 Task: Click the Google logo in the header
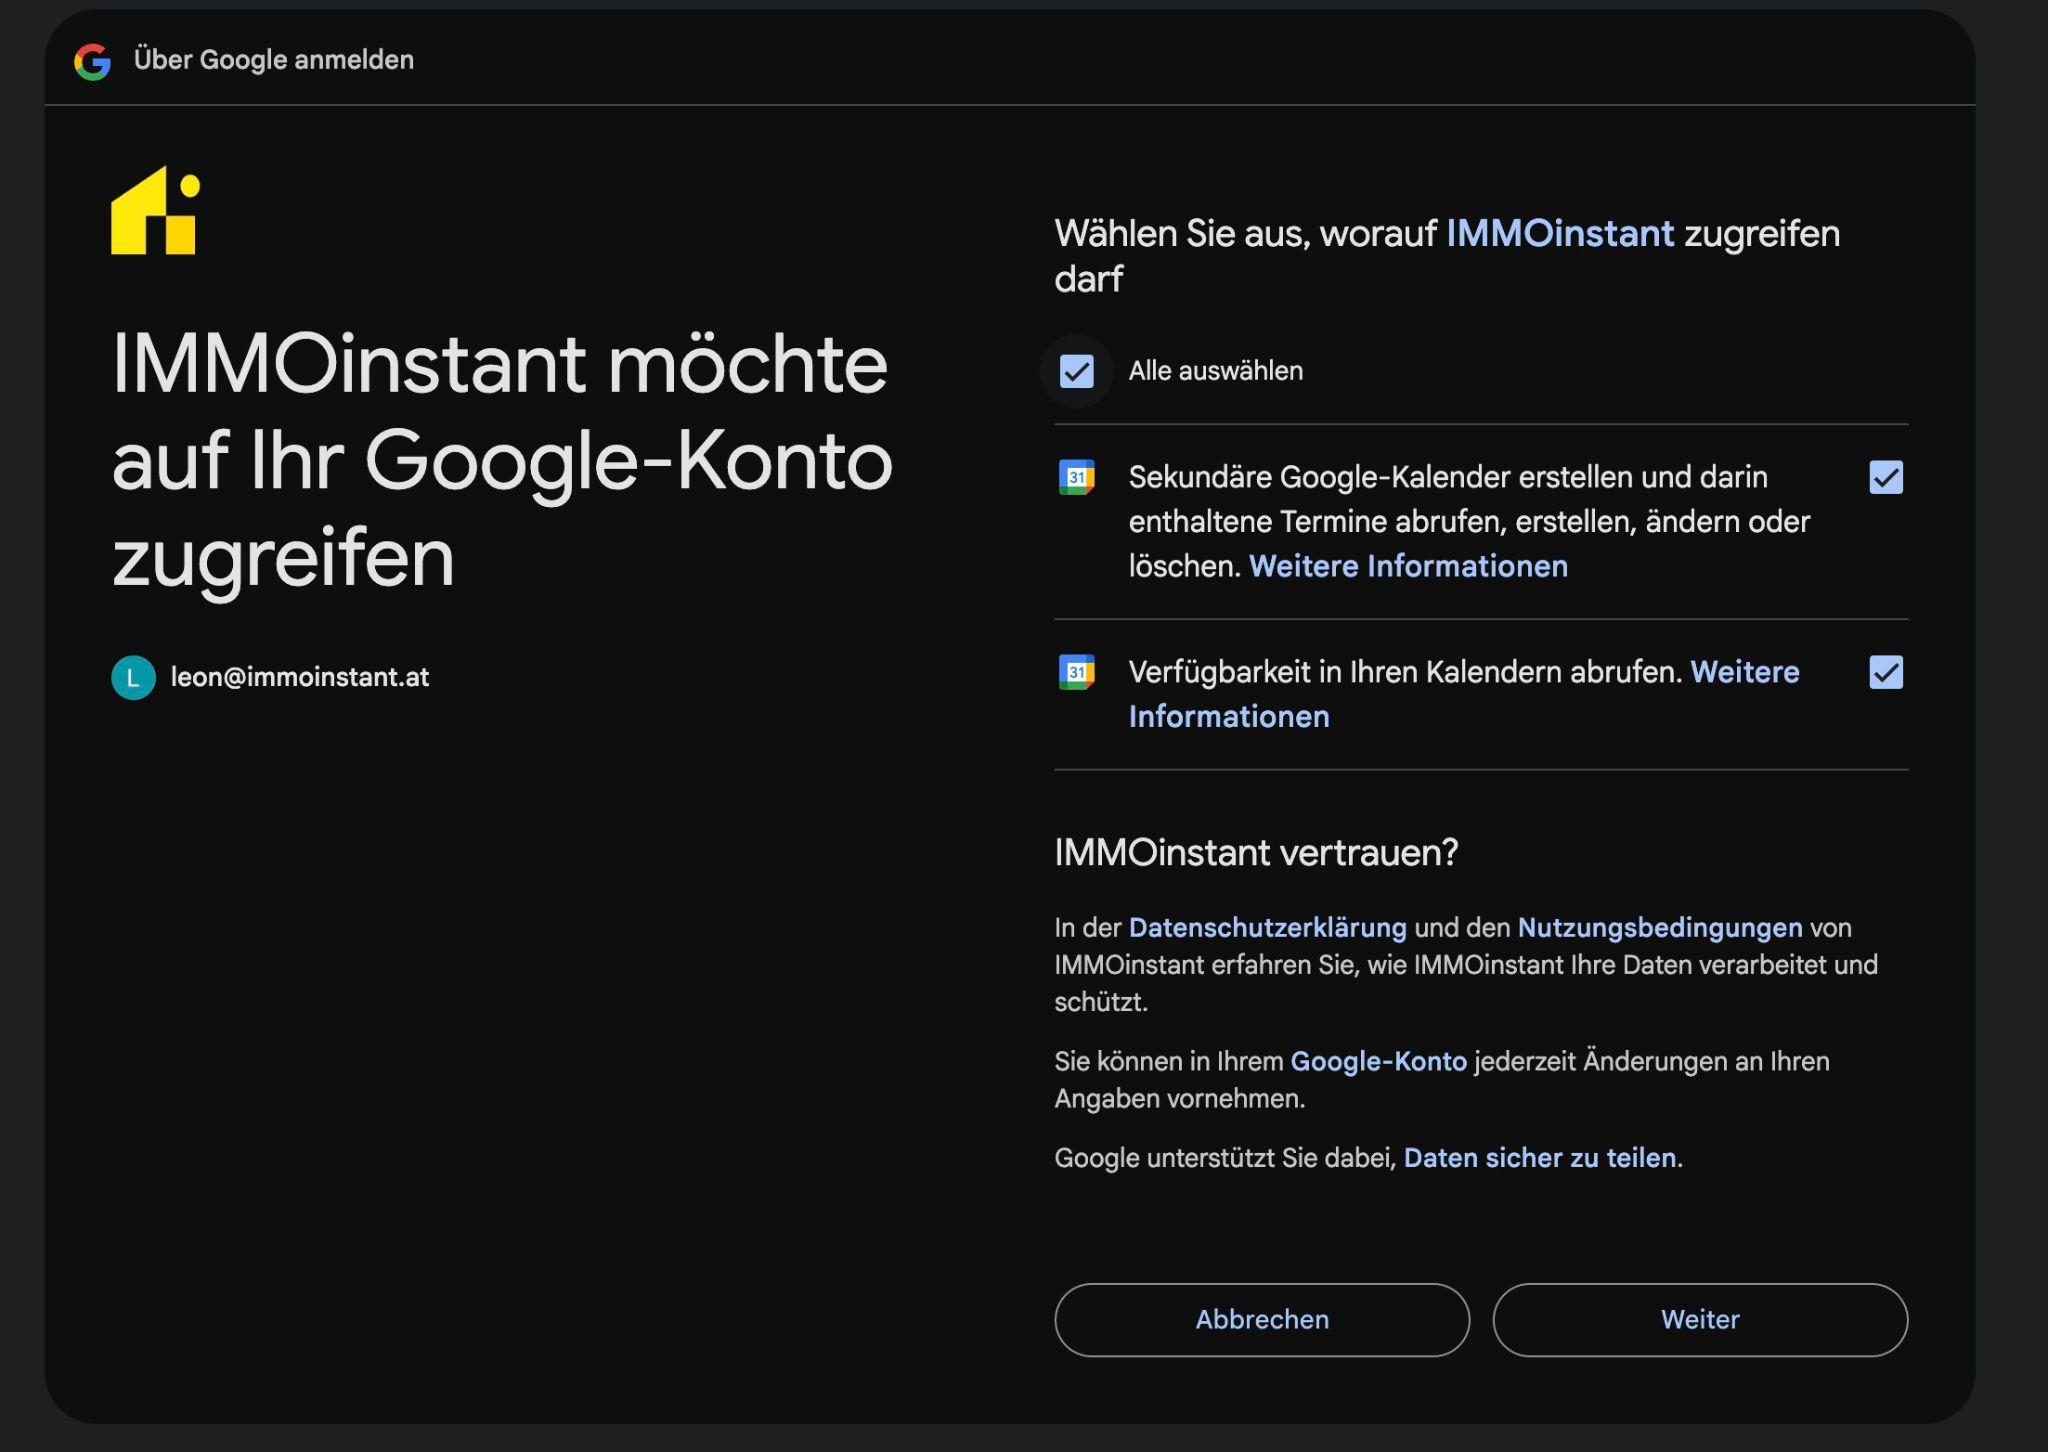(92, 61)
